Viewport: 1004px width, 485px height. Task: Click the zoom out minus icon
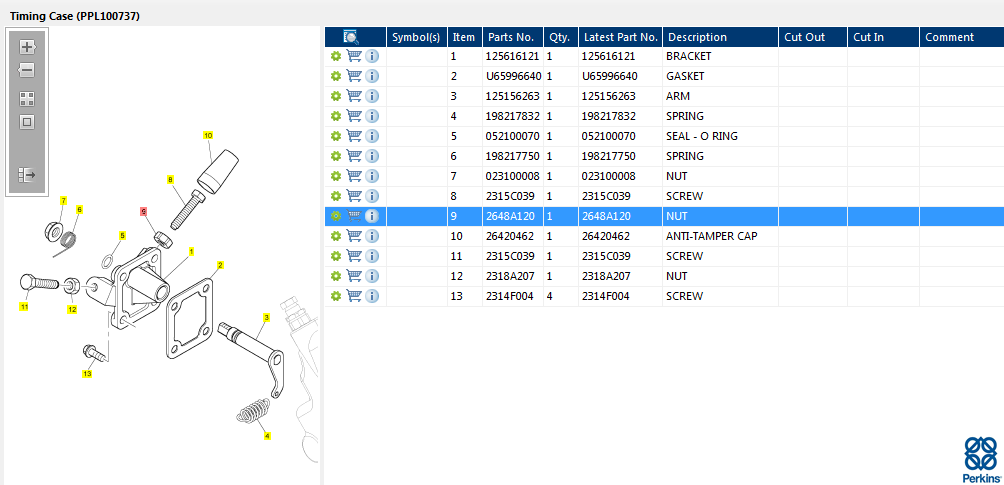pyautogui.click(x=27, y=71)
